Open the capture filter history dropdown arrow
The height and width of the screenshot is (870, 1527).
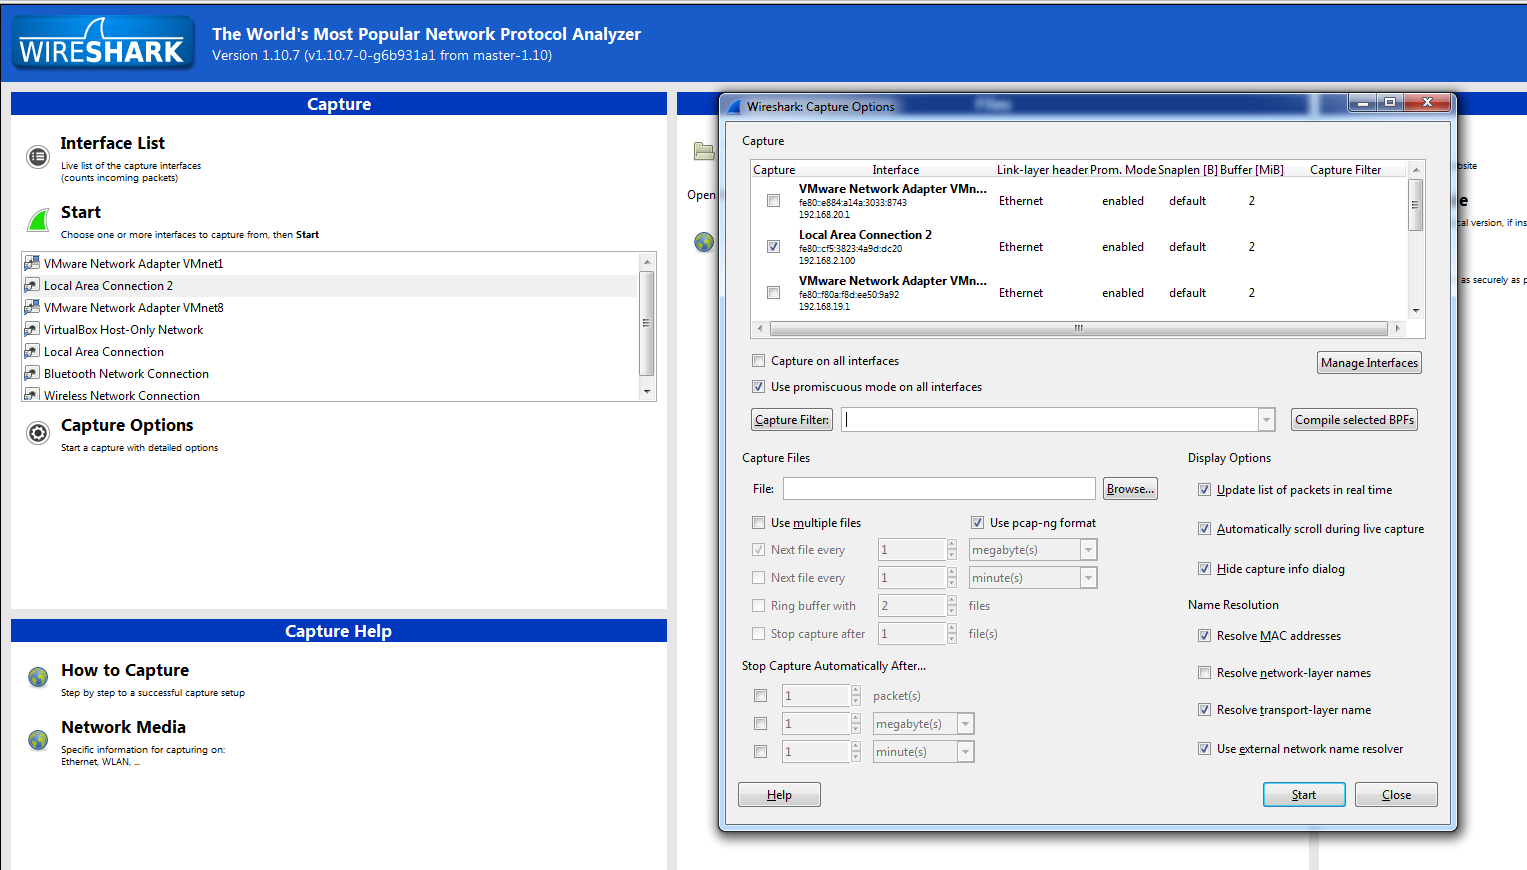(1266, 420)
